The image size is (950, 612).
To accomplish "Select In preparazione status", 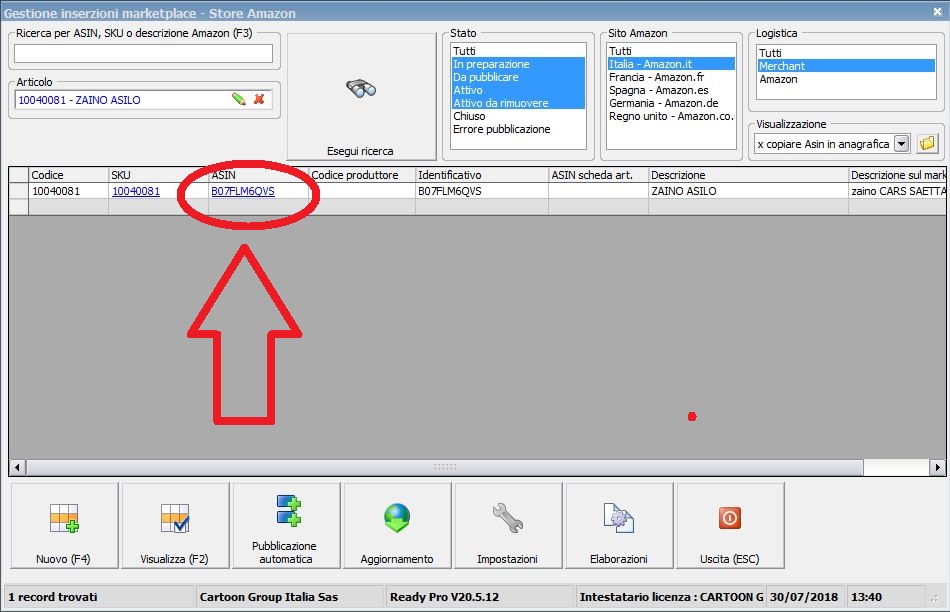I will point(518,64).
